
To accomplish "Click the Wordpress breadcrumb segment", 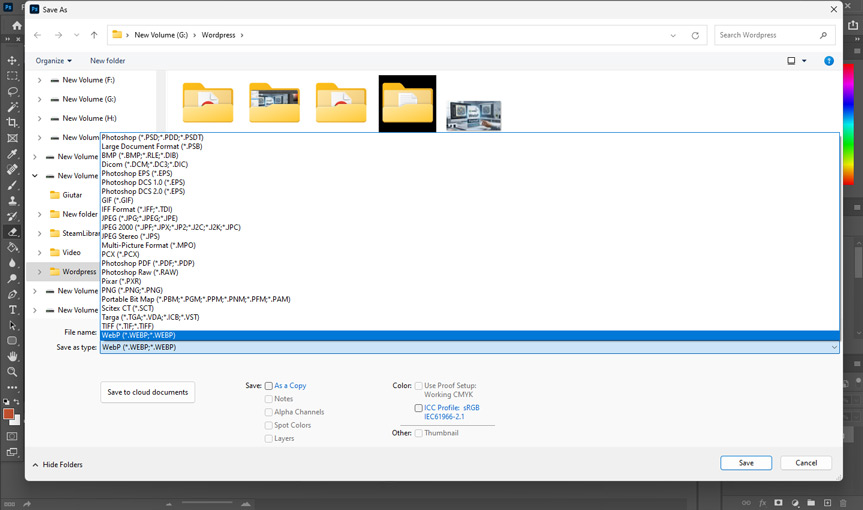I will [218, 35].
